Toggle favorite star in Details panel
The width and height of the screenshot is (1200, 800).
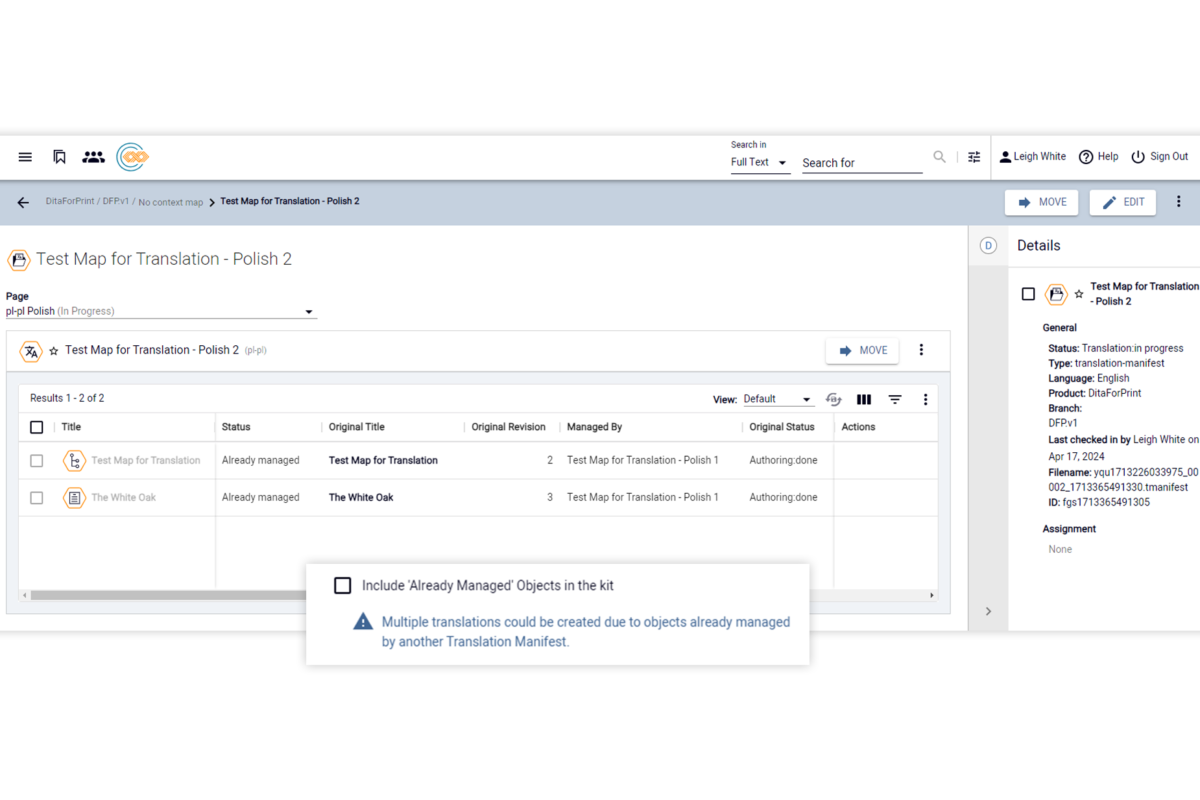[1079, 294]
